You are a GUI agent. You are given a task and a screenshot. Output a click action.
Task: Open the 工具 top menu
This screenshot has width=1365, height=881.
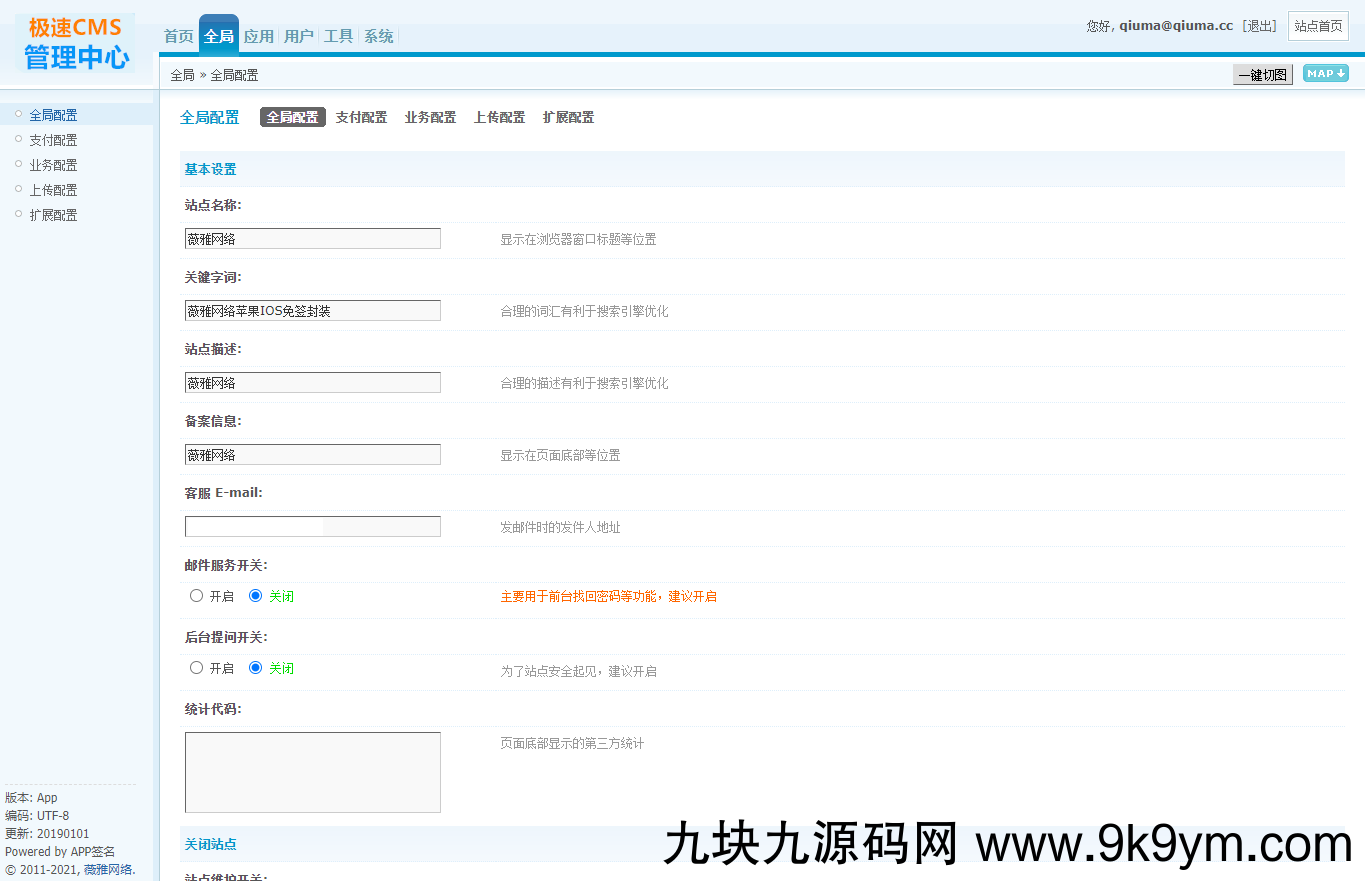click(x=338, y=36)
